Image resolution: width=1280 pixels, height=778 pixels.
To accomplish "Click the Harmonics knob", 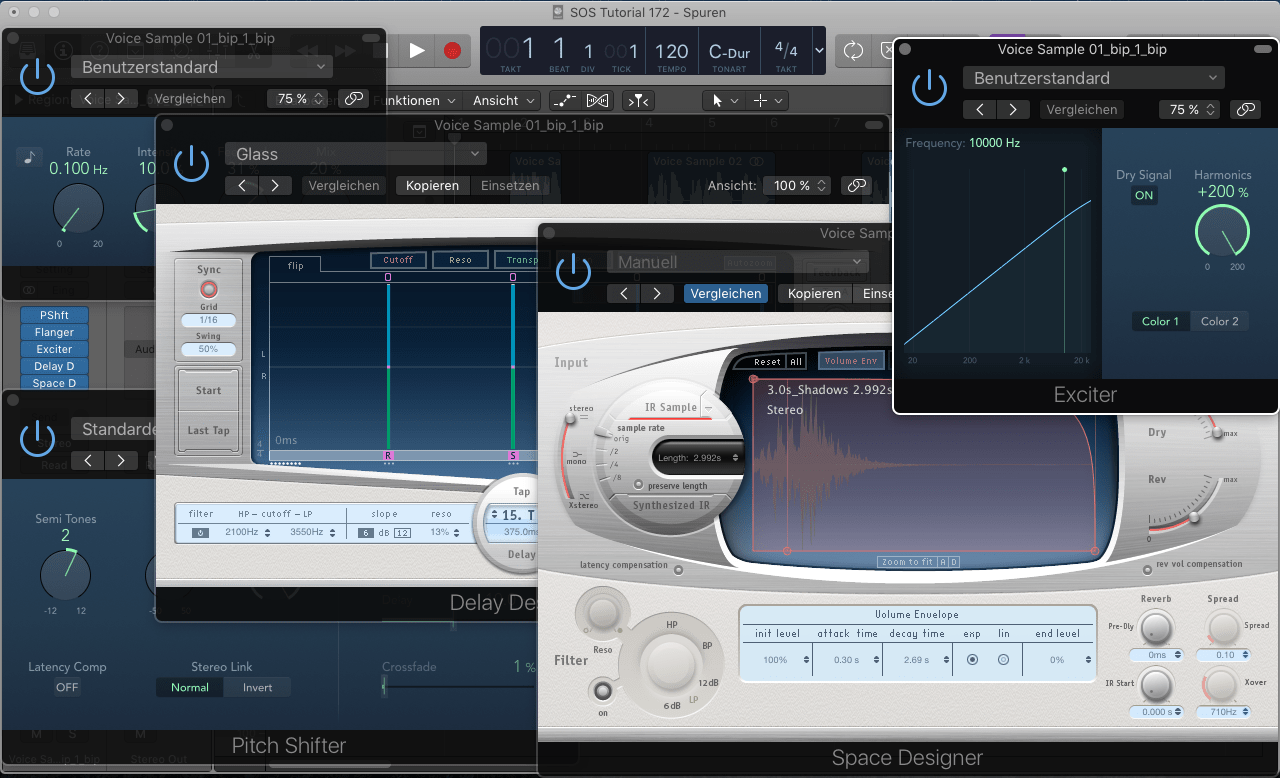I will click(x=1222, y=233).
